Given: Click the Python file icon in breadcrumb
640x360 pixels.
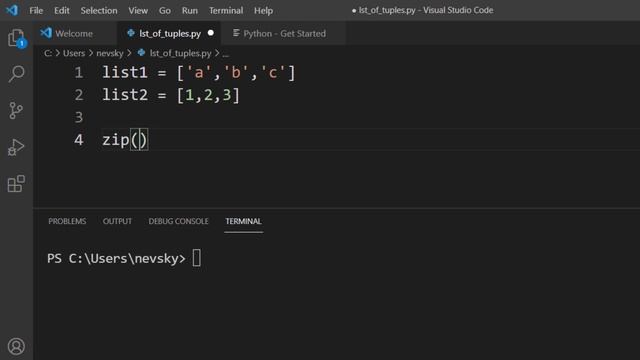Looking at the screenshot, I should (141, 53).
